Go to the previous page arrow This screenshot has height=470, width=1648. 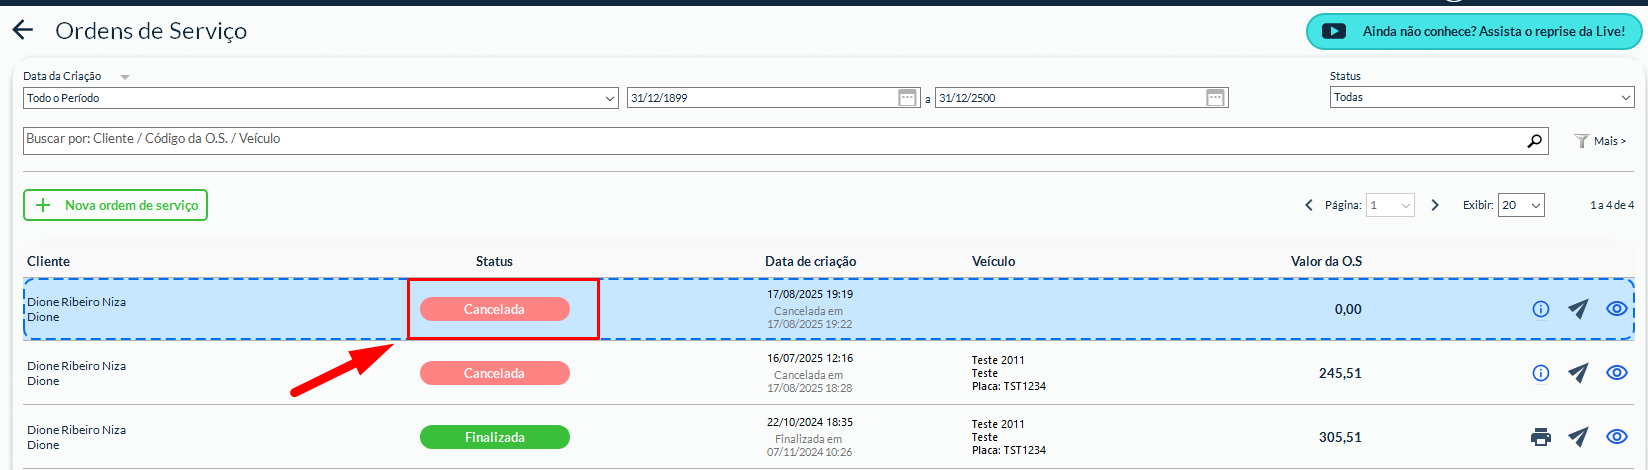pos(1309,205)
